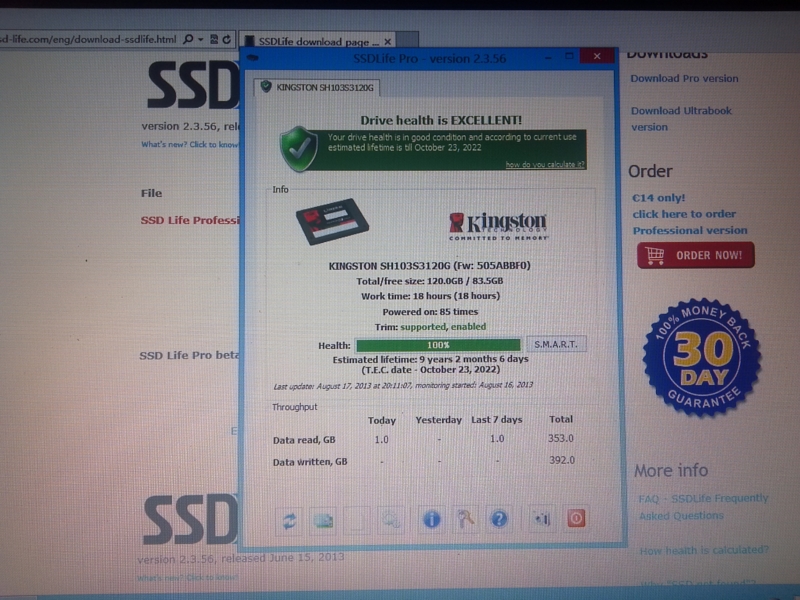Switch to SSDLife download page browser tab
Viewport: 800px width, 600px height.
point(317,41)
